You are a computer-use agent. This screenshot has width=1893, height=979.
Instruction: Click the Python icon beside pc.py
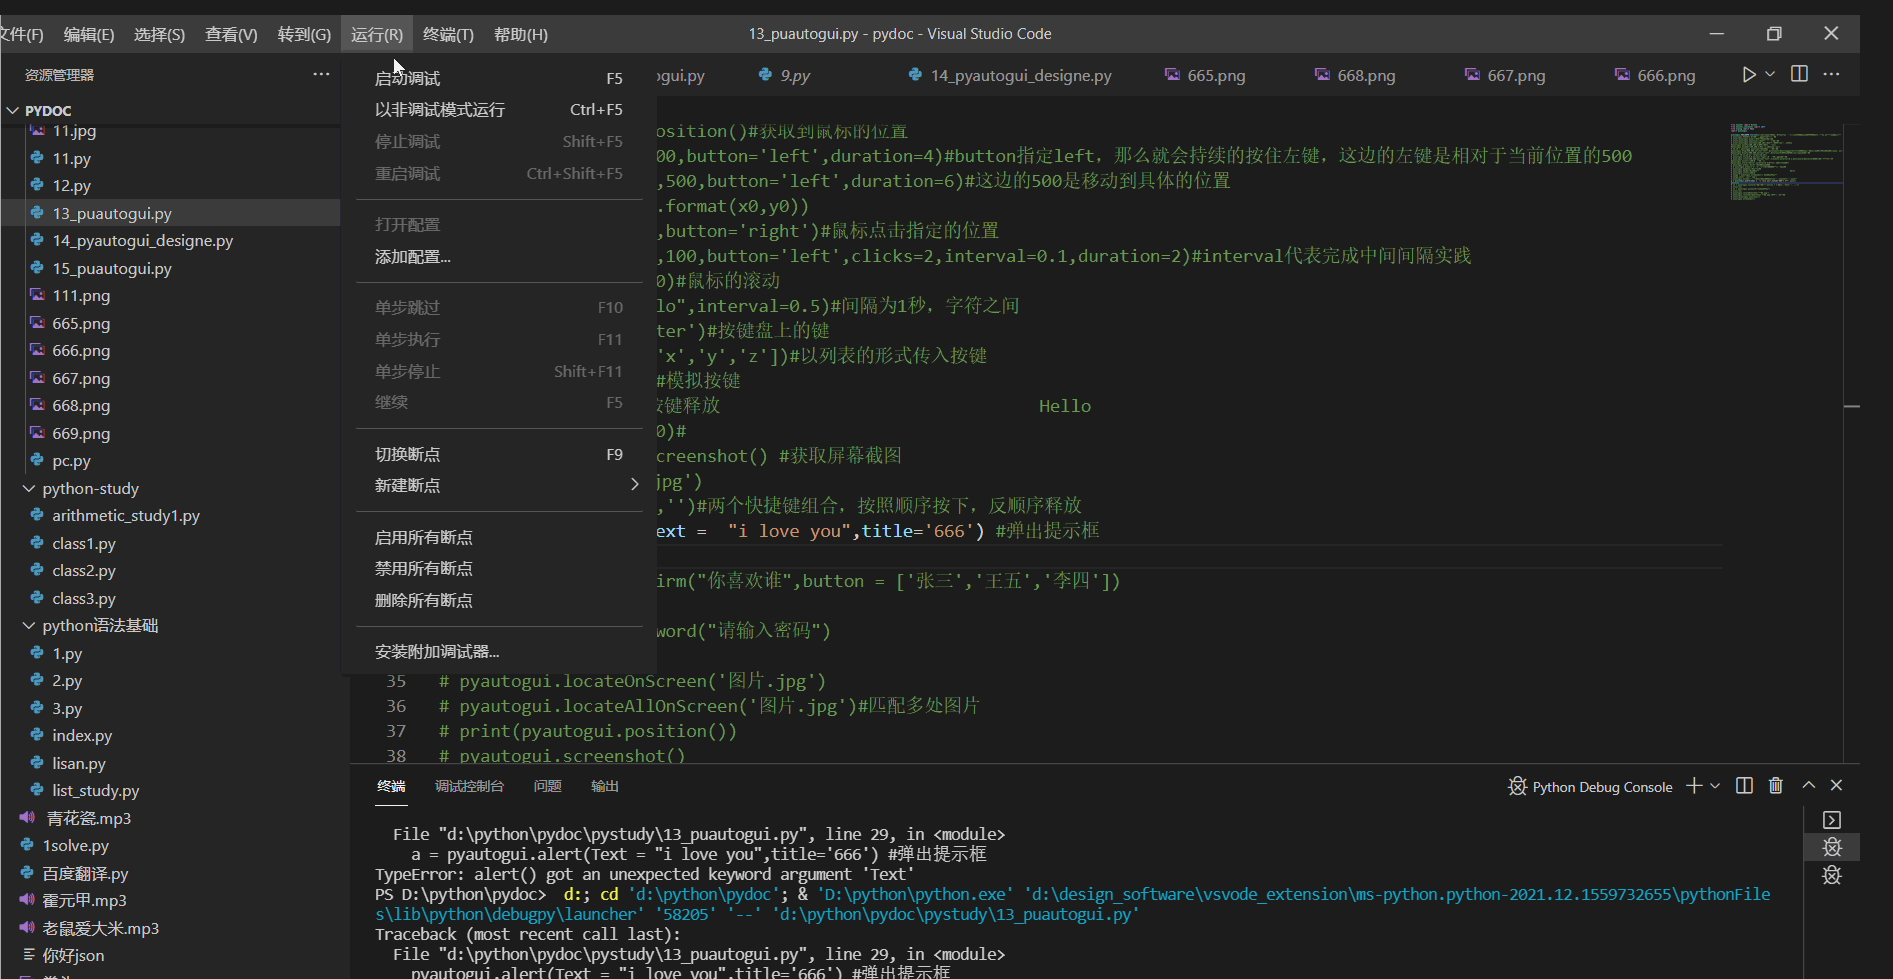coord(37,460)
